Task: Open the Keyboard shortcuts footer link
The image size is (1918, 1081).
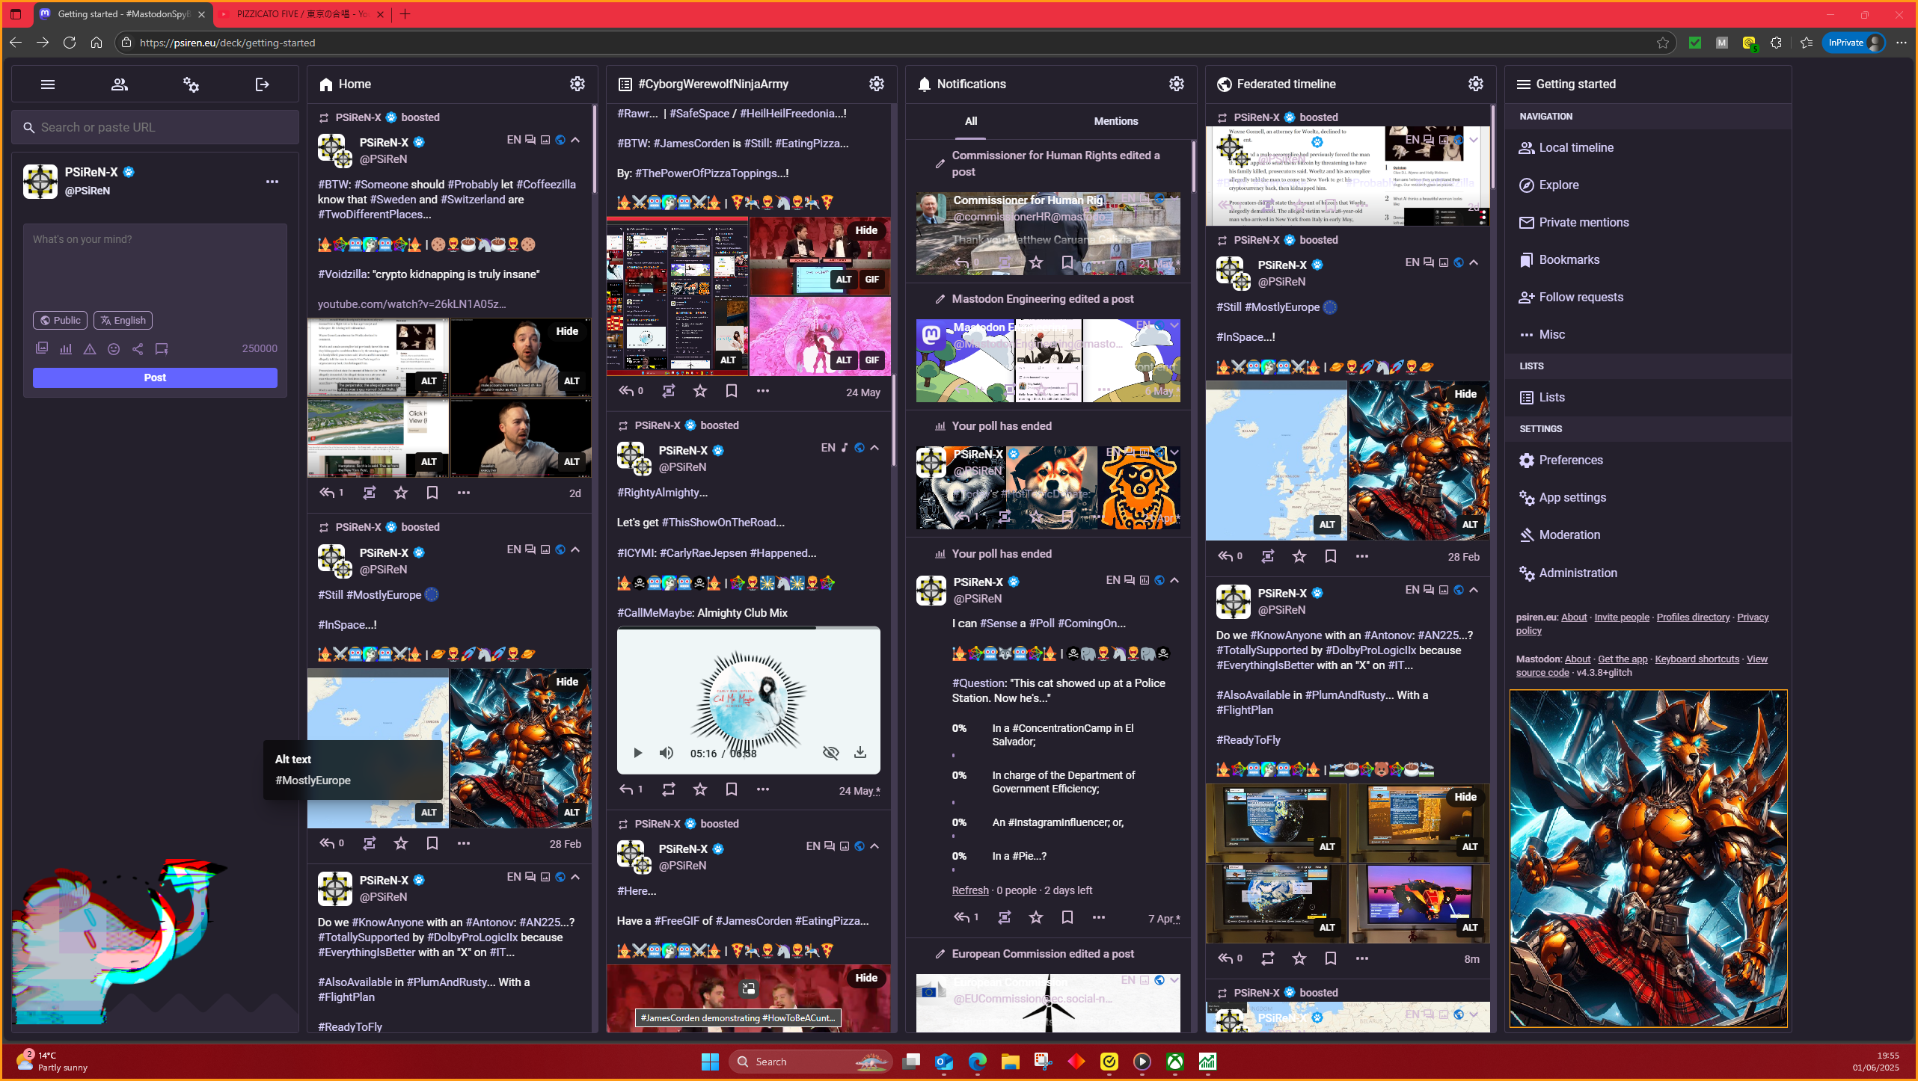Action: click(x=1697, y=660)
